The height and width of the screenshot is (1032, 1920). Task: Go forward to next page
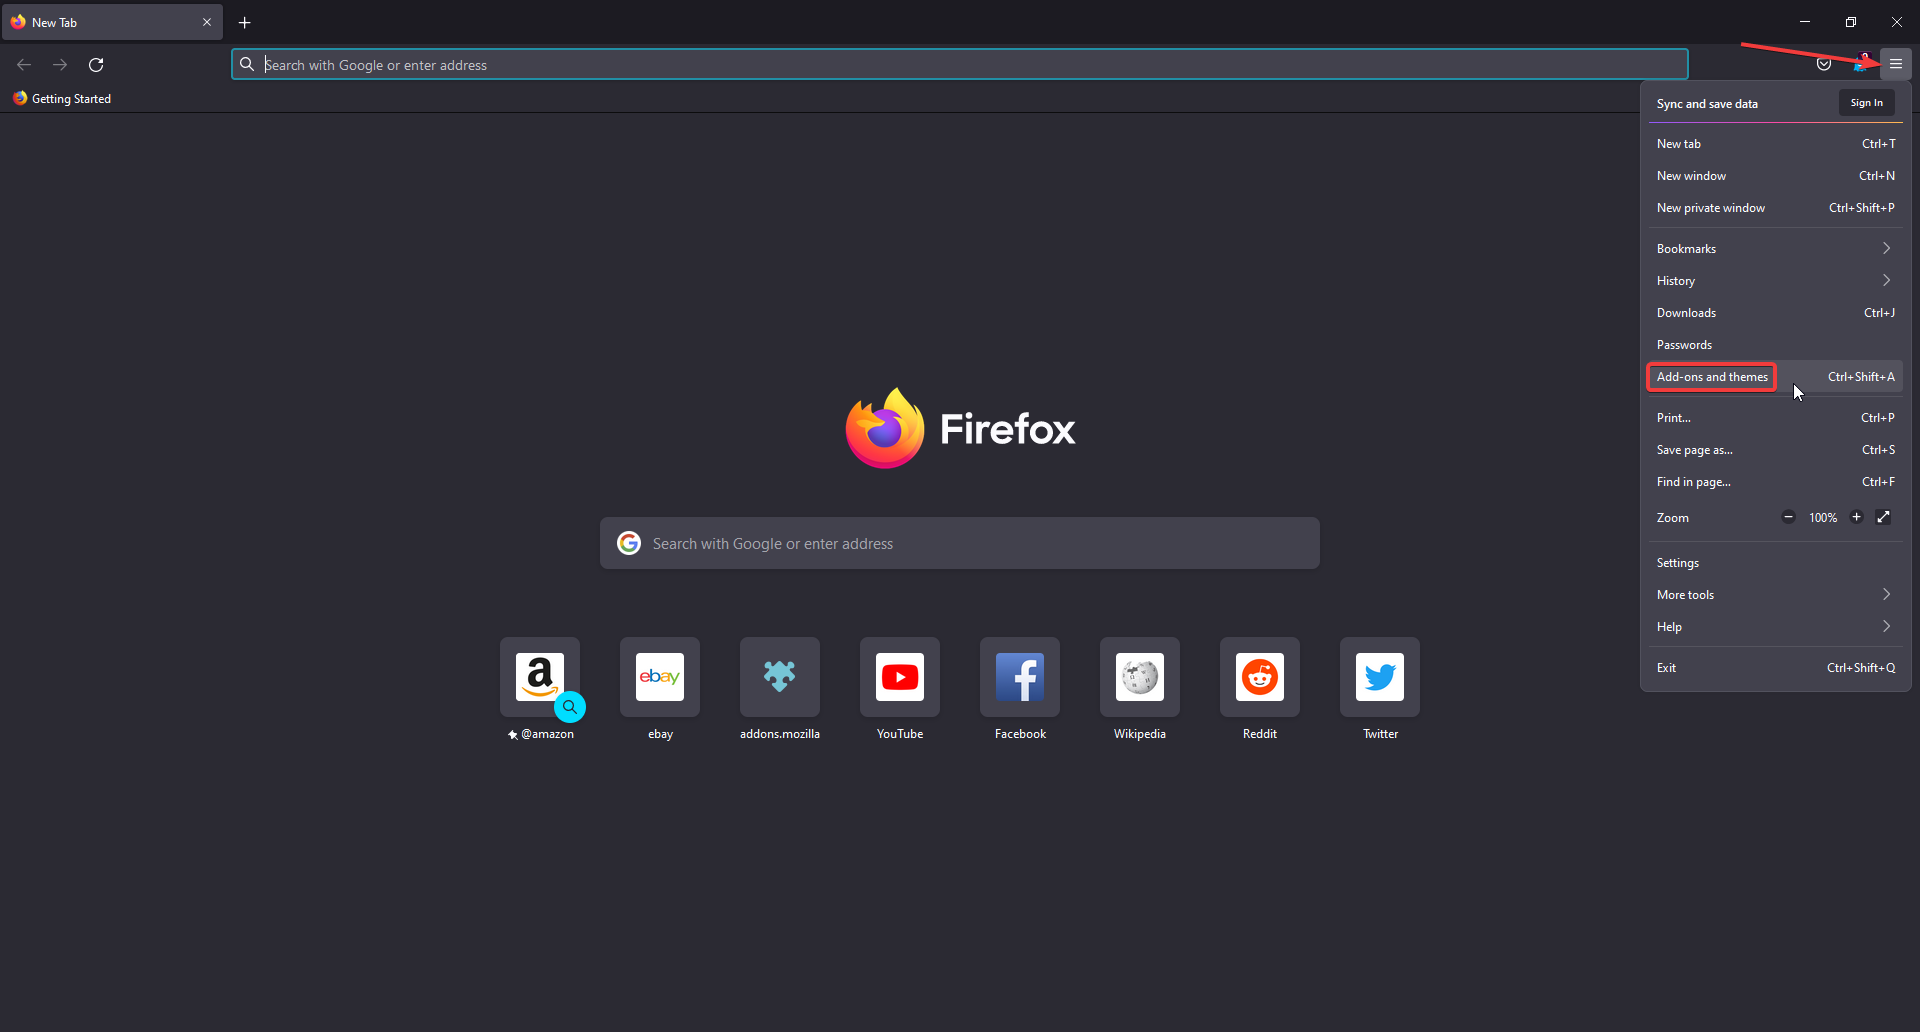(60, 65)
